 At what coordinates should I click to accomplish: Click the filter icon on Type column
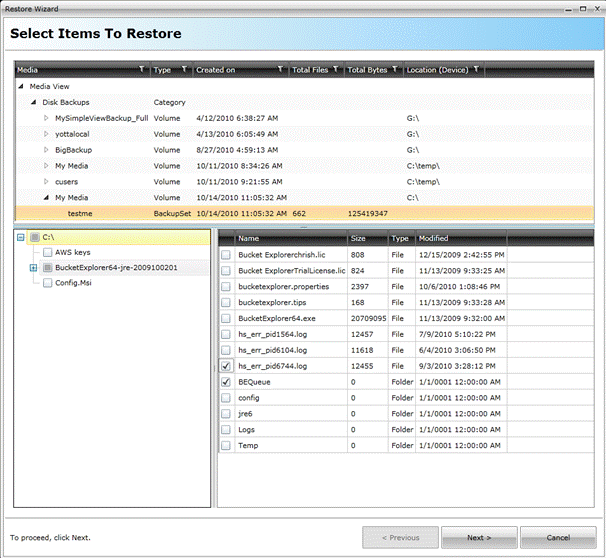click(x=184, y=69)
